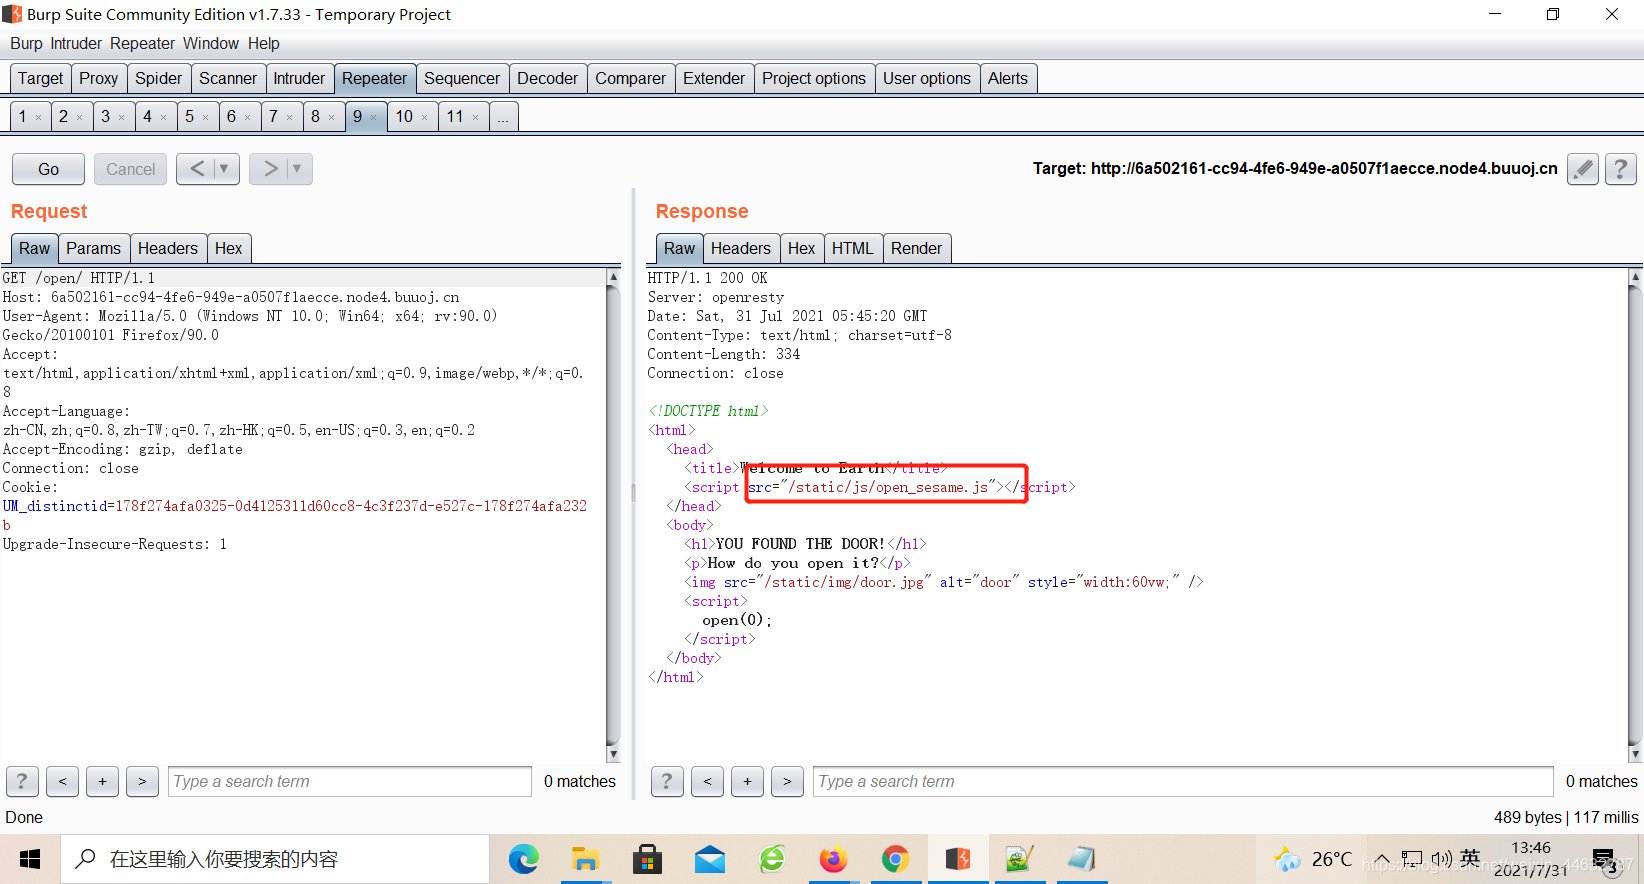This screenshot has height=884, width=1644.
Task: Switch to the Proxy tab
Action: tap(98, 78)
